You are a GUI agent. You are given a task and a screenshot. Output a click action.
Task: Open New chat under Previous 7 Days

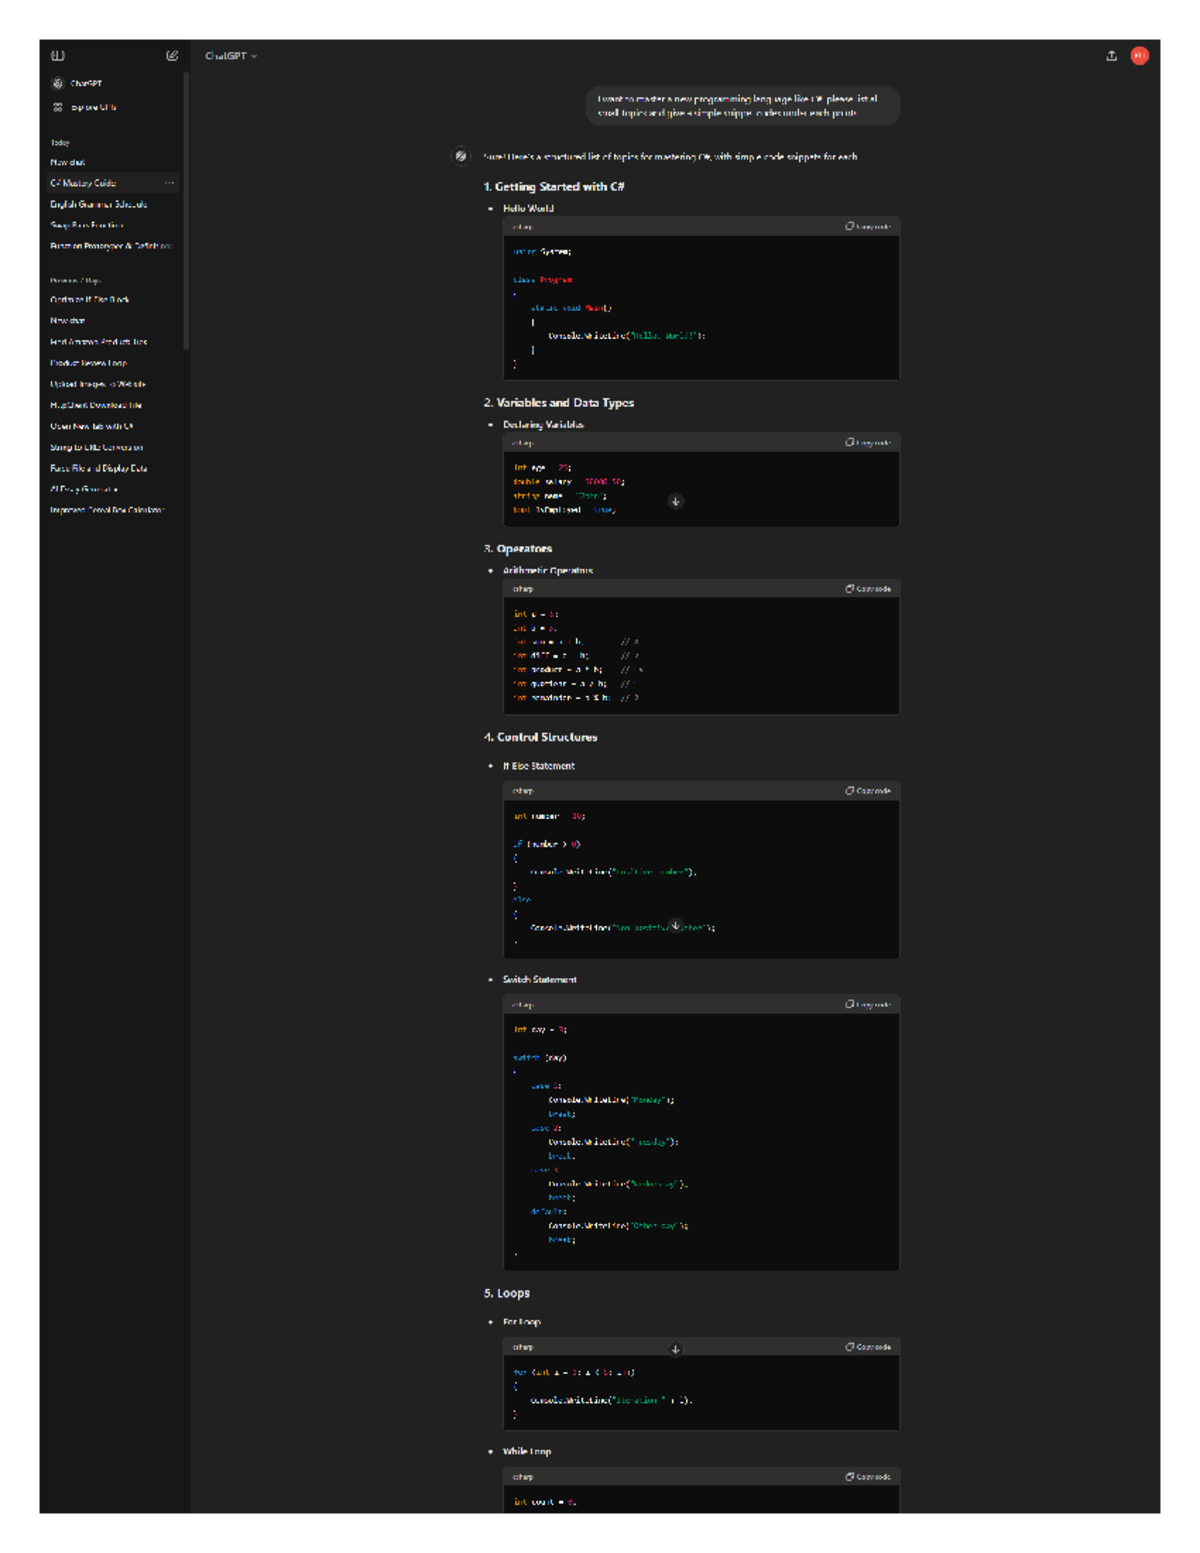point(68,321)
